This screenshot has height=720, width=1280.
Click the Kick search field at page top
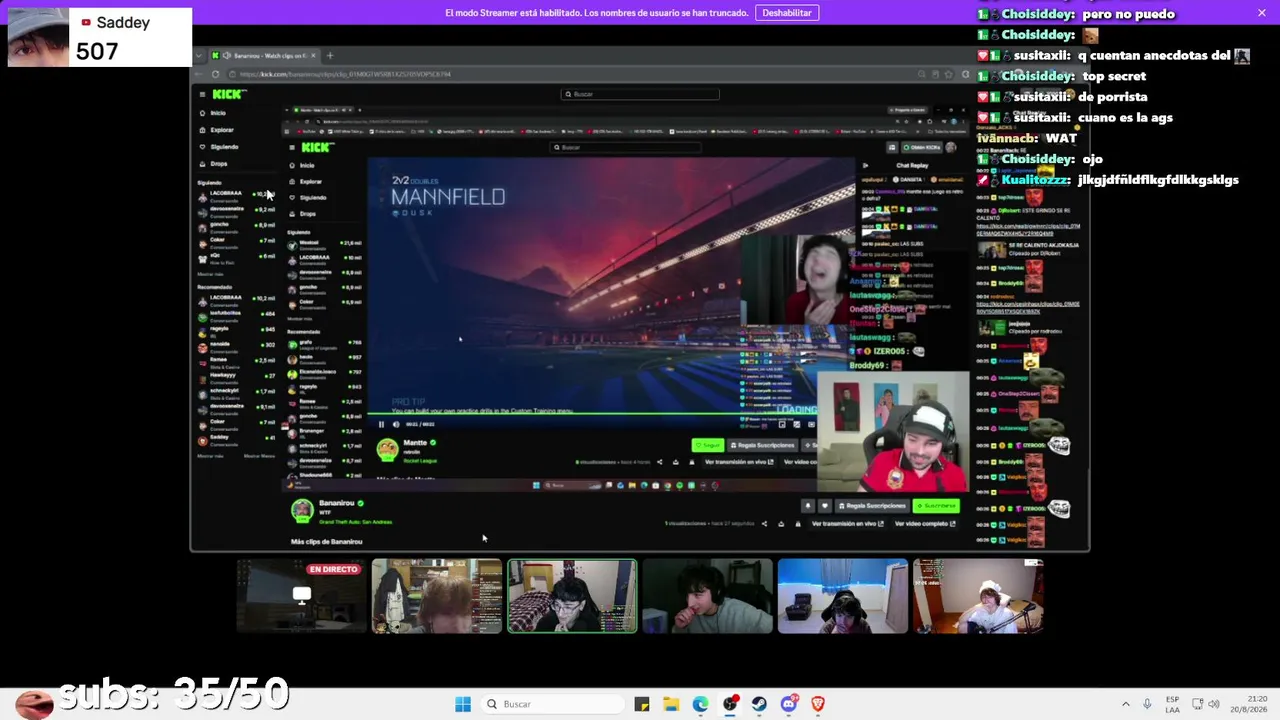tap(640, 94)
